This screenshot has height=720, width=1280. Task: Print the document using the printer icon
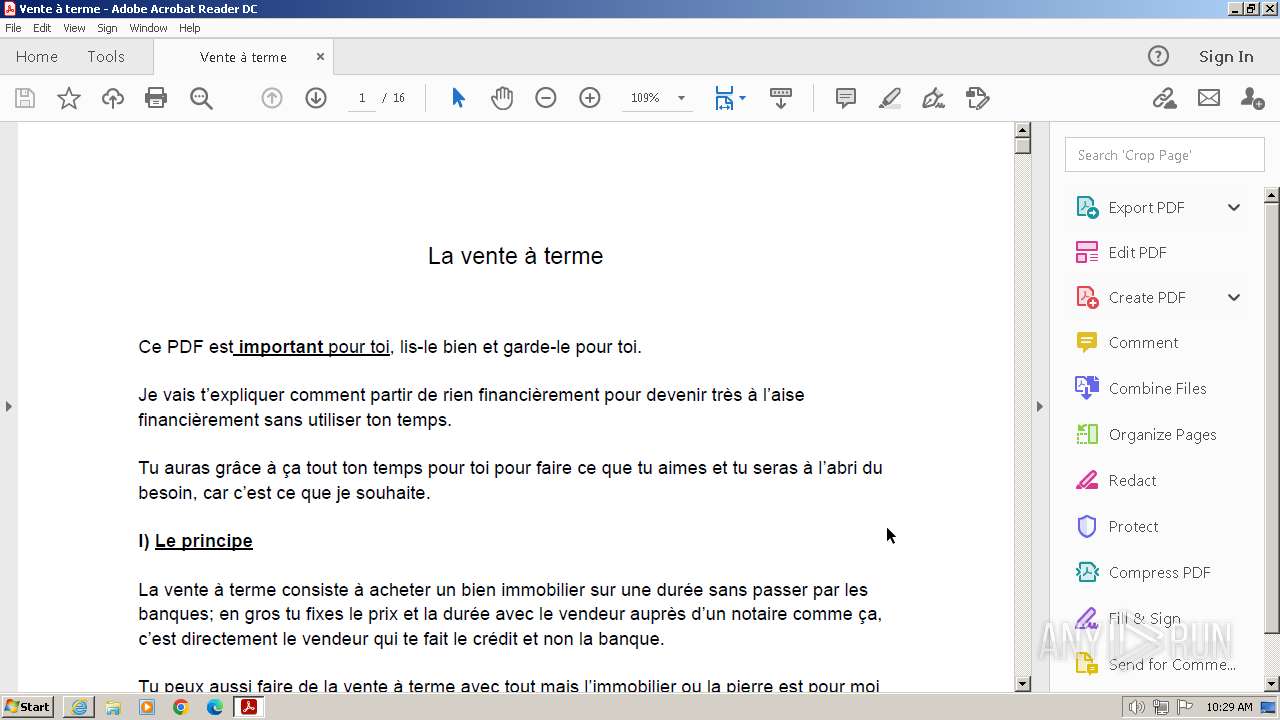pos(156,98)
